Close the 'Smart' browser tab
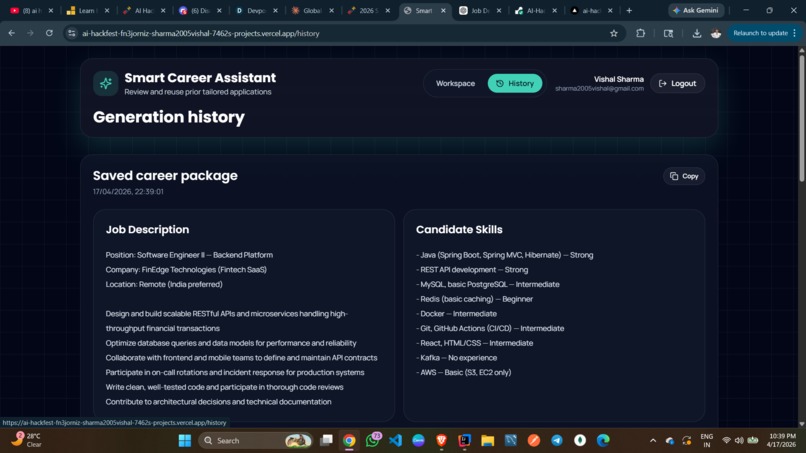Screen dimensions: 806x453 tap(443, 10)
